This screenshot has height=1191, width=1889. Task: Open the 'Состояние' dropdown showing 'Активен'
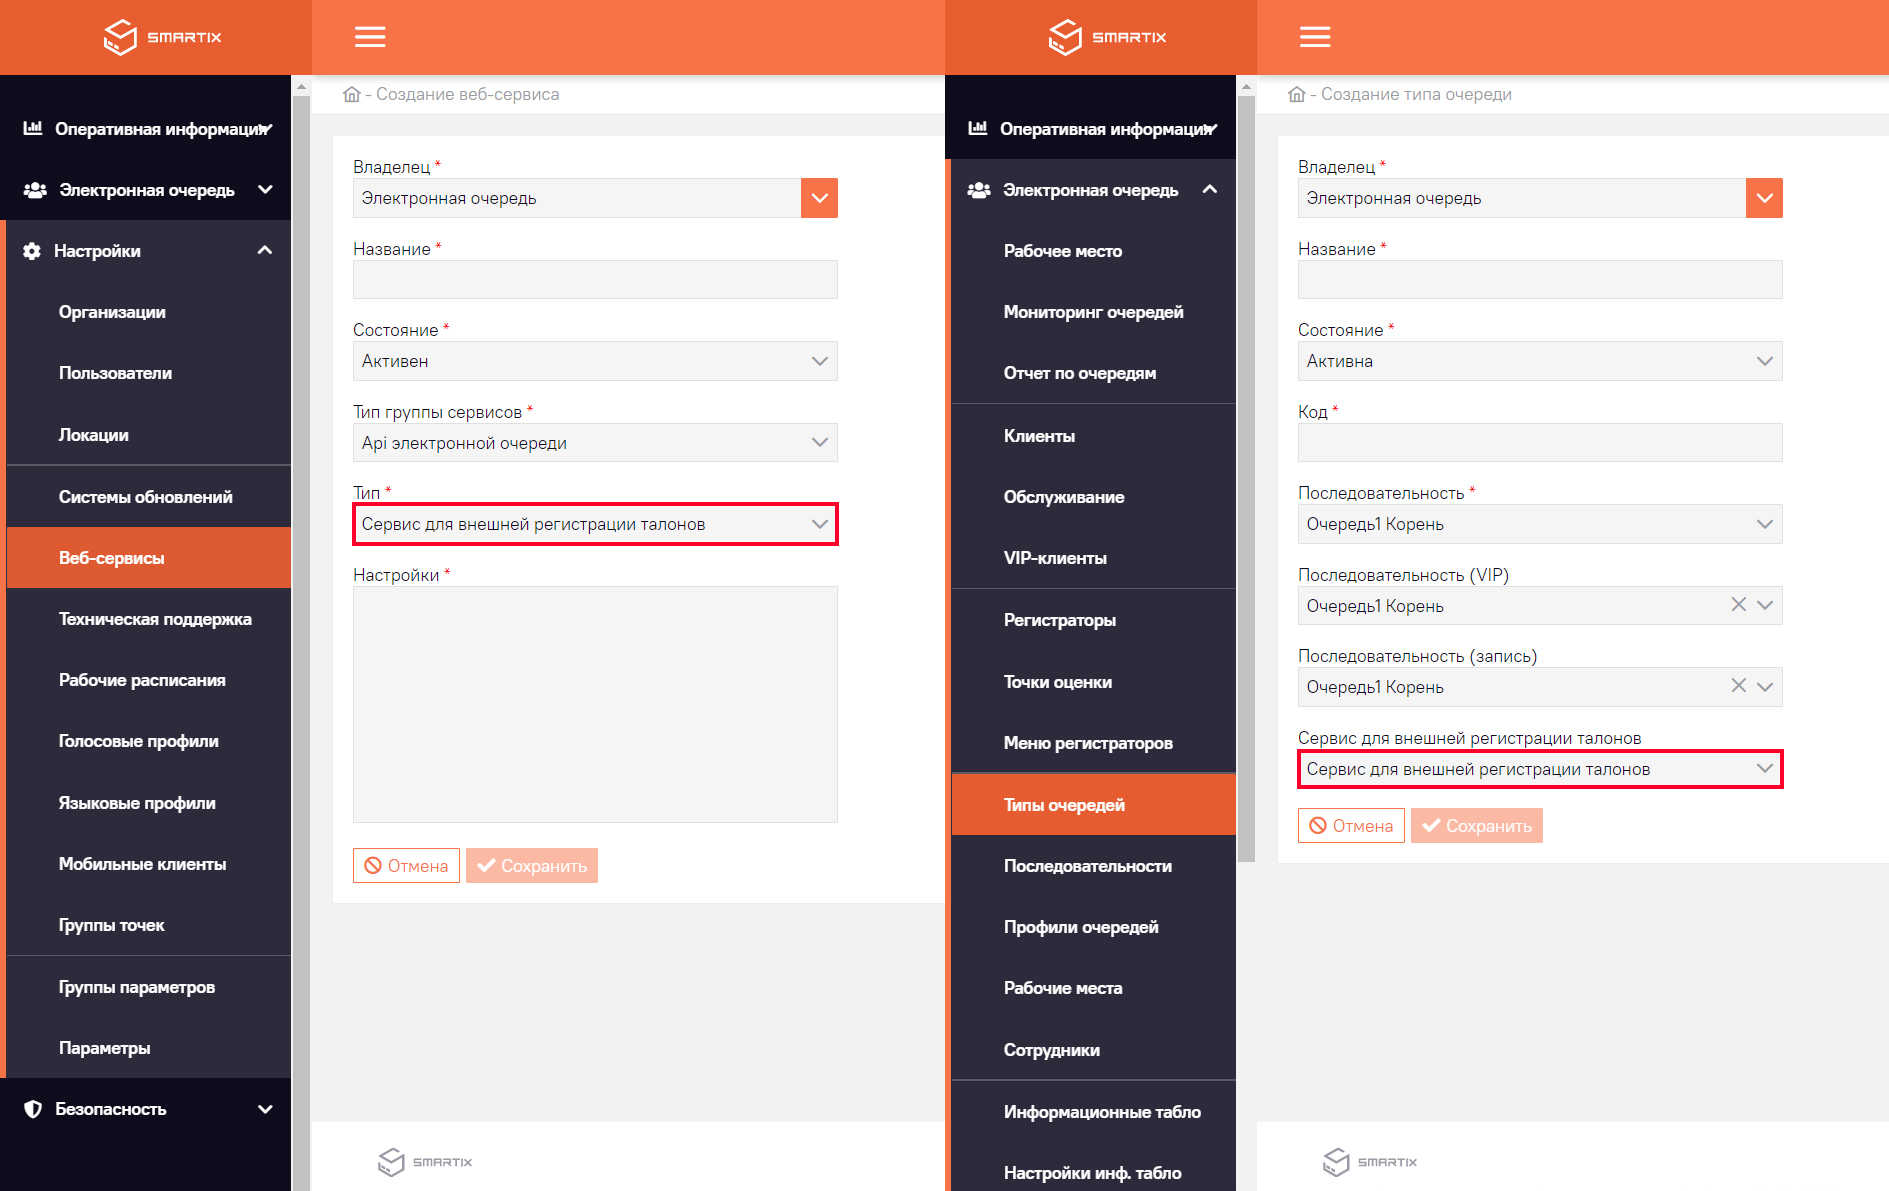point(595,361)
